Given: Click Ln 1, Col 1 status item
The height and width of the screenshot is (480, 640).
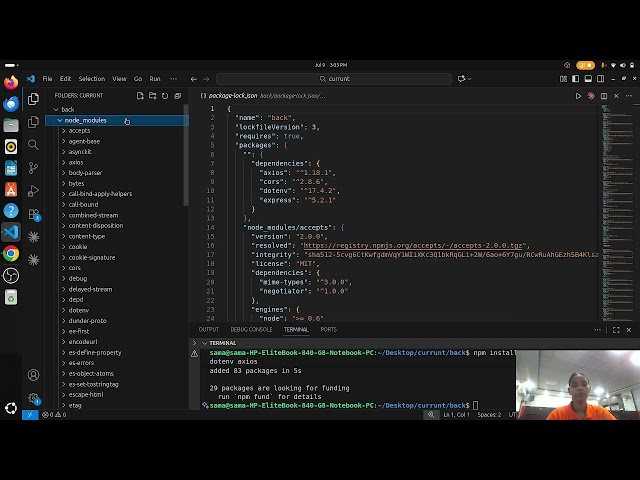Looking at the screenshot, I should [x=456, y=415].
